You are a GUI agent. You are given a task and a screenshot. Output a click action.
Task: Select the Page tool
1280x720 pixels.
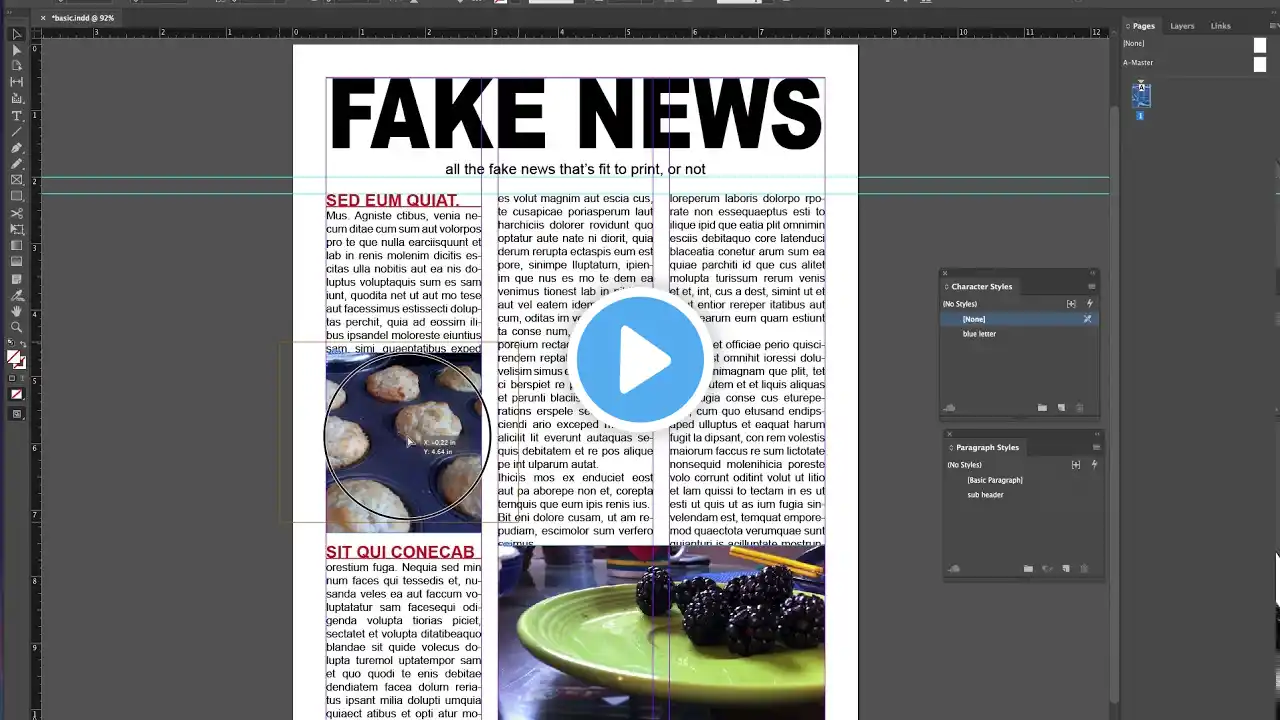click(17, 66)
